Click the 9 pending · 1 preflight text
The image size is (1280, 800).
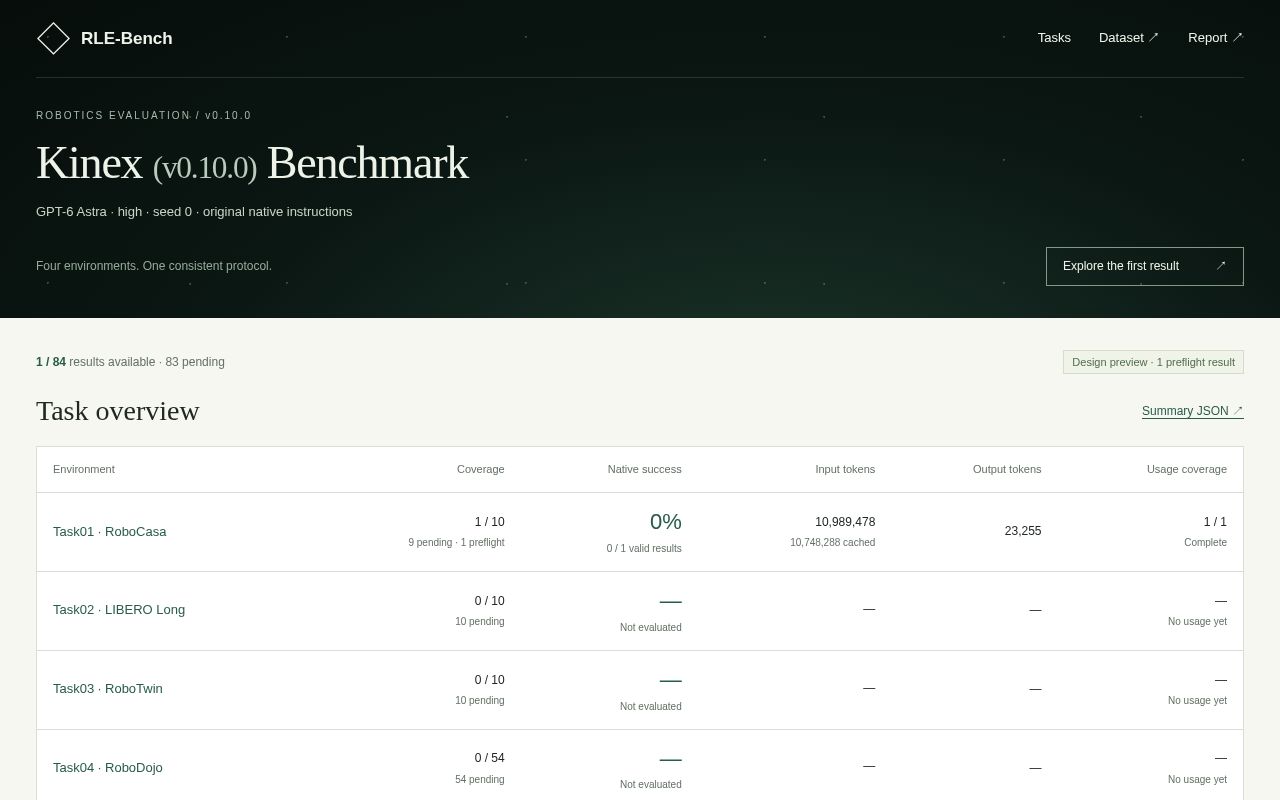point(456,543)
